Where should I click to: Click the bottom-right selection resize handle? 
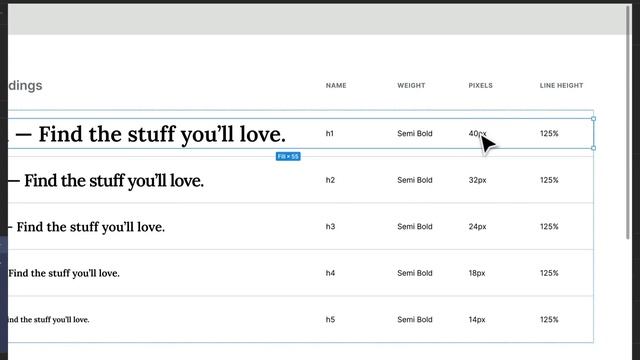(x=593, y=148)
